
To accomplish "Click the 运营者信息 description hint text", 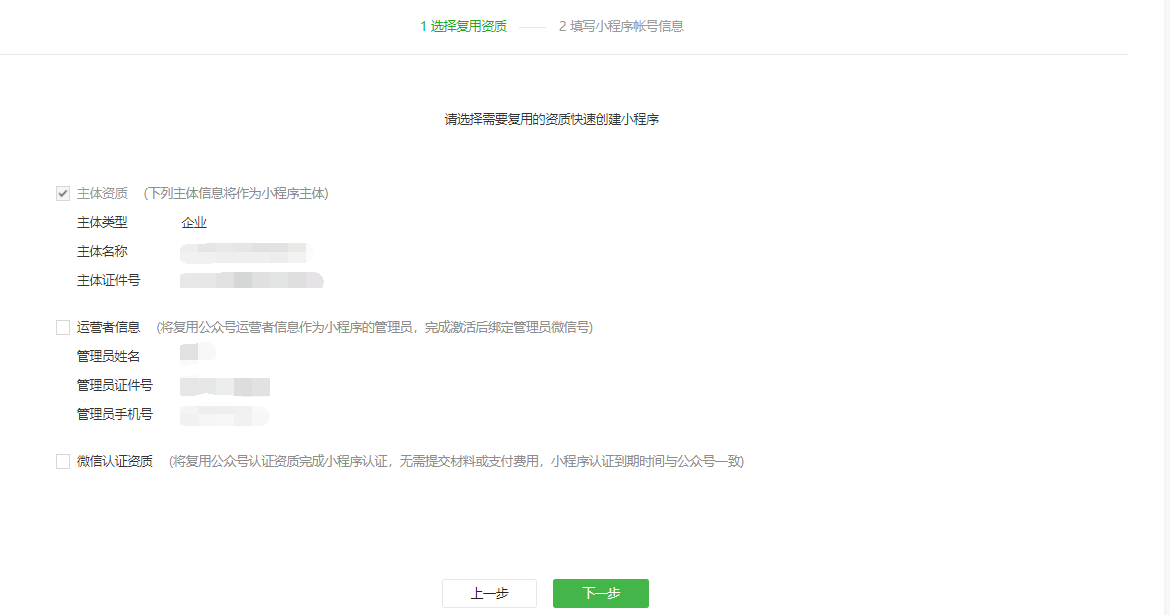I will [375, 327].
